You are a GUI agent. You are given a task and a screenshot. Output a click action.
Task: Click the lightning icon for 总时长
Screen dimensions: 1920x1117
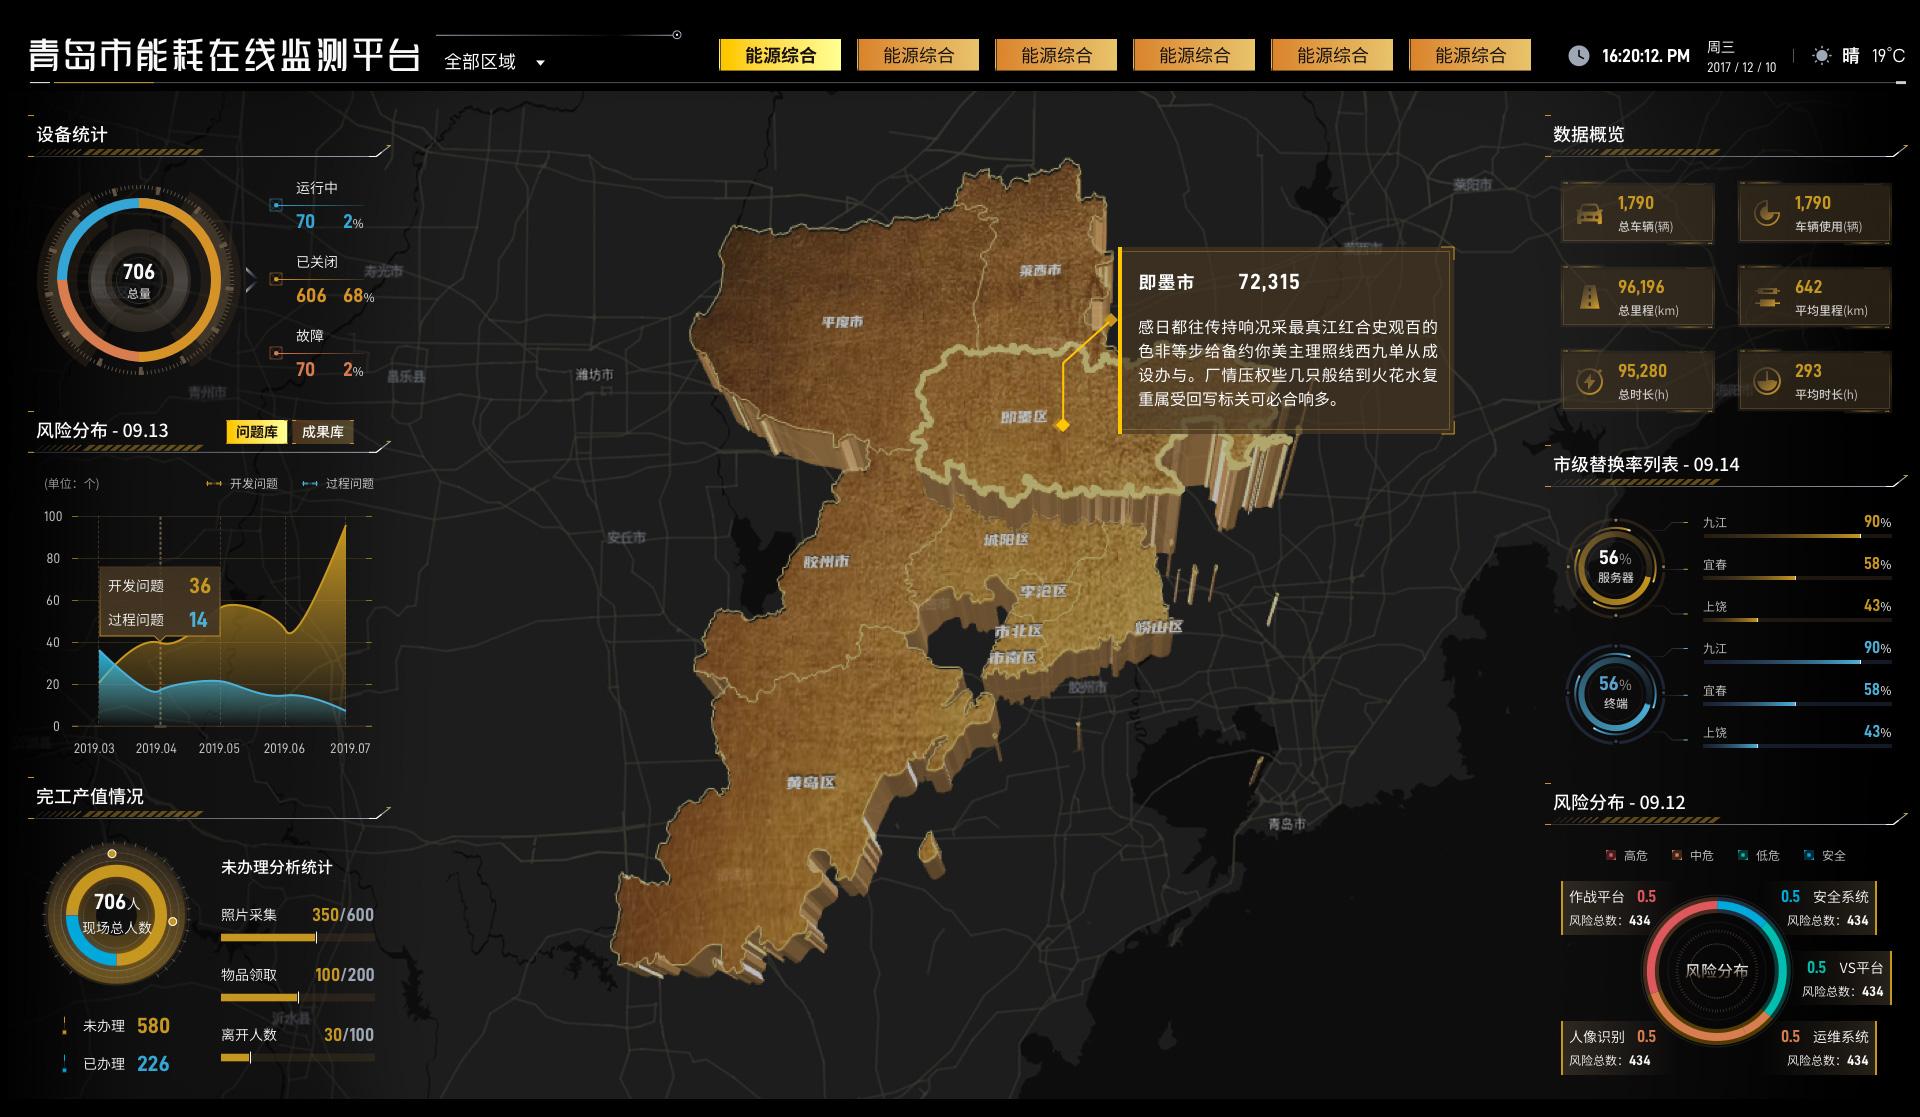1589,382
